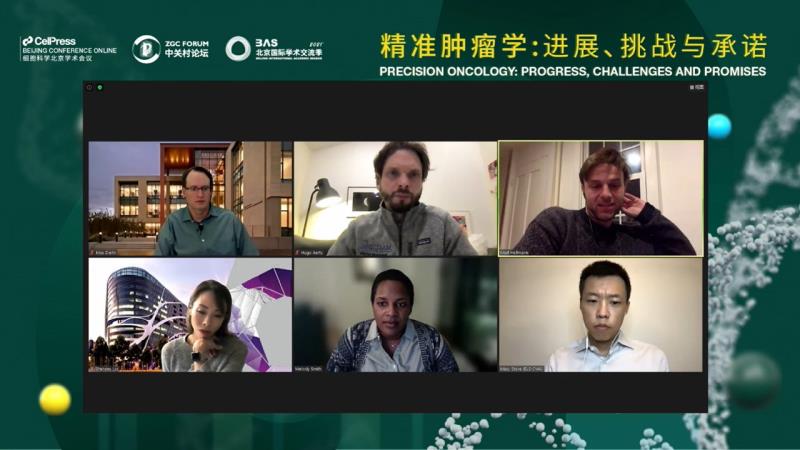This screenshot has height=450, width=800.
Task: Click the BAS green ring logo
Action: pos(238,49)
